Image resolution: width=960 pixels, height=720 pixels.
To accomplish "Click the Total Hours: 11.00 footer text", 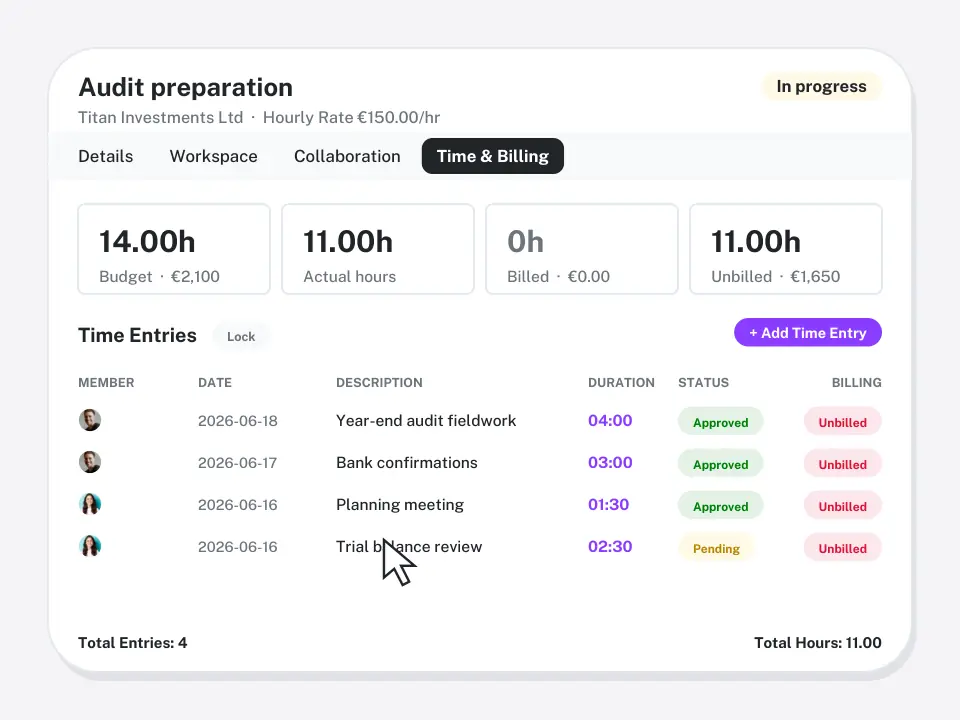I will tap(817, 642).
